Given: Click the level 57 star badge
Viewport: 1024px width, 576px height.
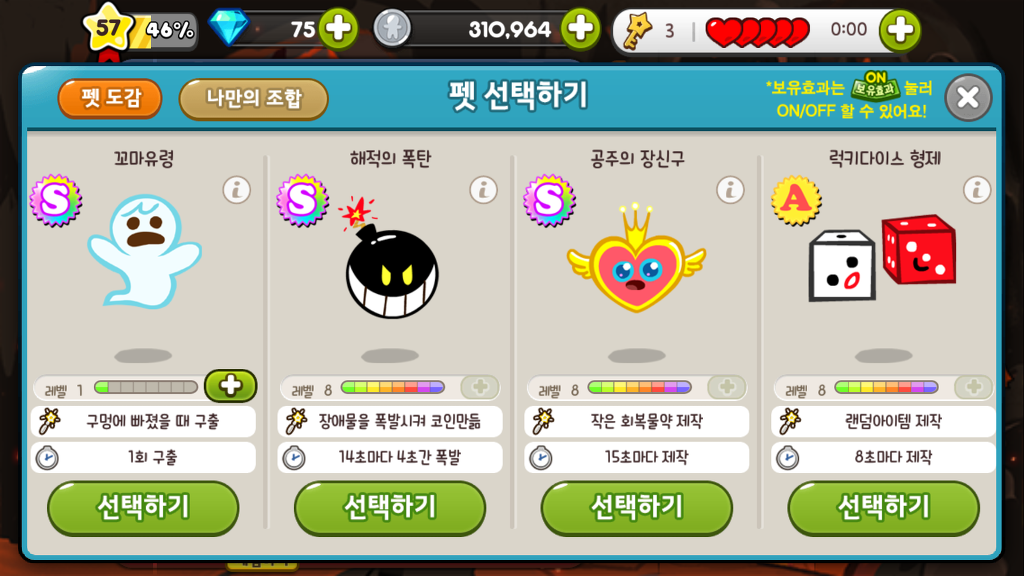Looking at the screenshot, I should coord(108,28).
